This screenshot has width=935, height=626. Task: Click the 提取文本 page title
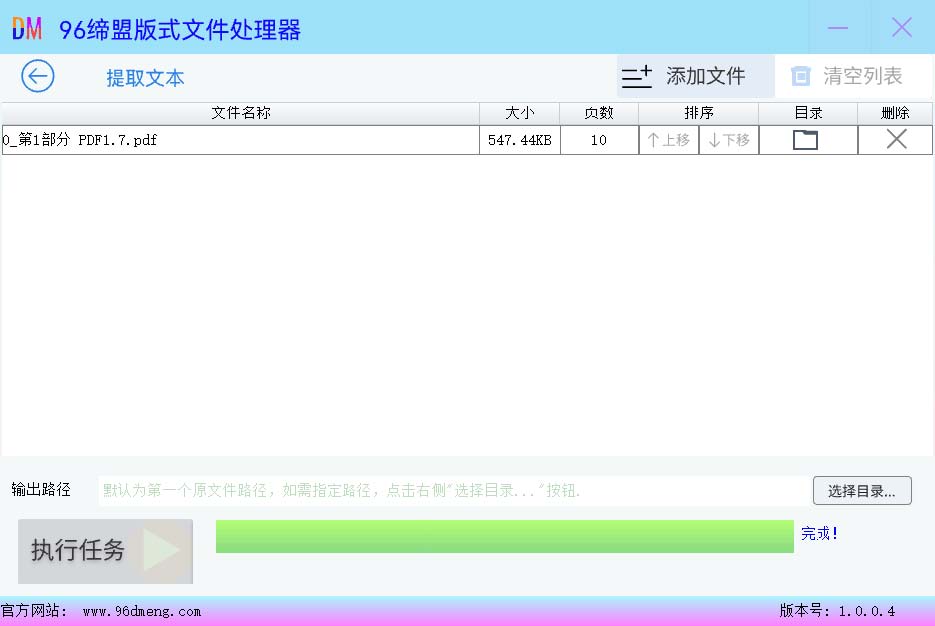(x=145, y=78)
